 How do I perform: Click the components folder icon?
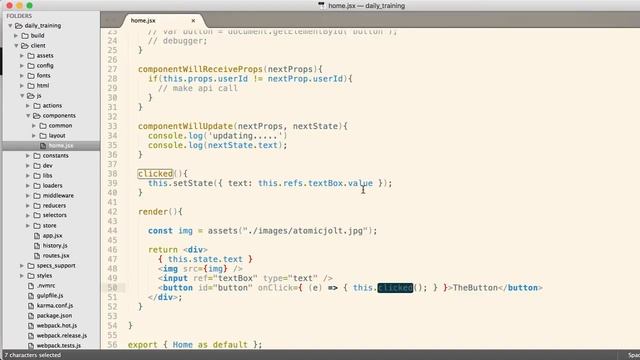tap(37, 116)
